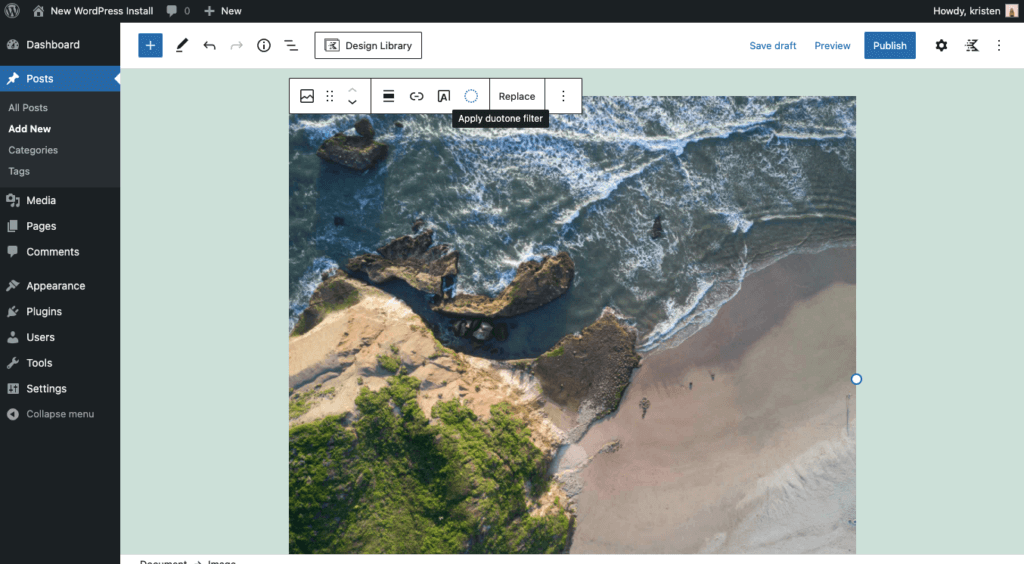Move the image block down

coord(352,102)
